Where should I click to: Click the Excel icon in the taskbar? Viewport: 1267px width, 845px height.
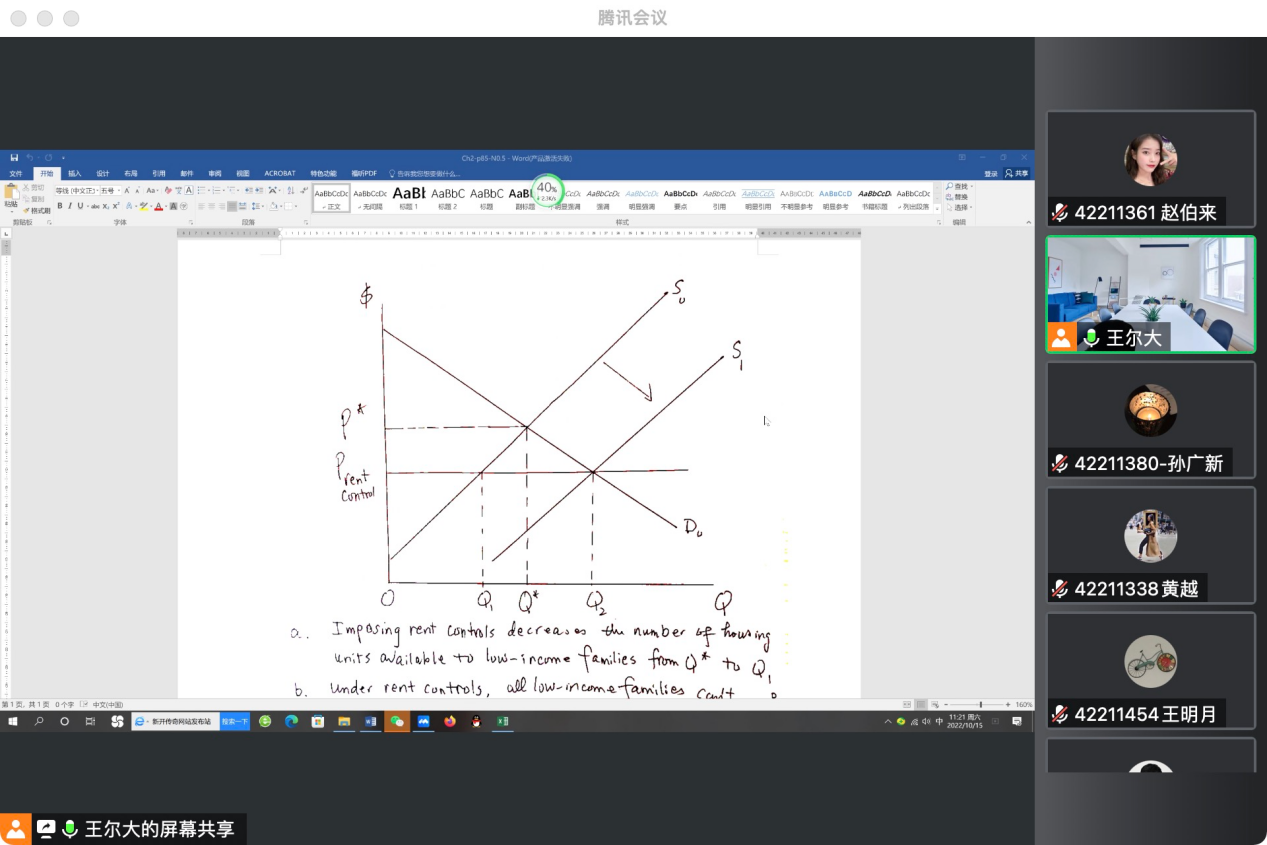503,721
